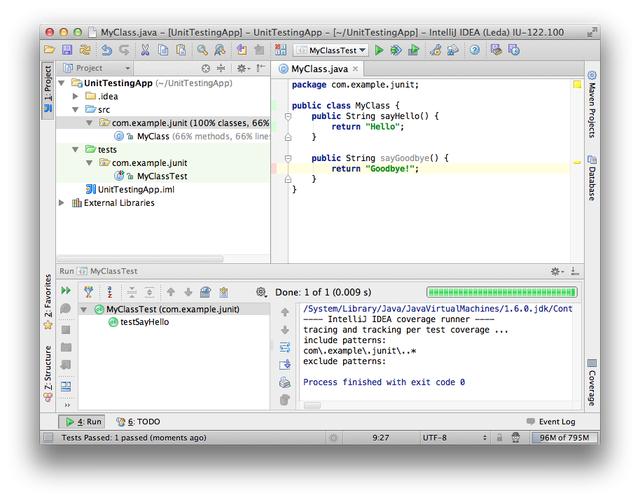640x500 pixels.
Task: Click the Help question mark icon
Action: tap(474, 50)
